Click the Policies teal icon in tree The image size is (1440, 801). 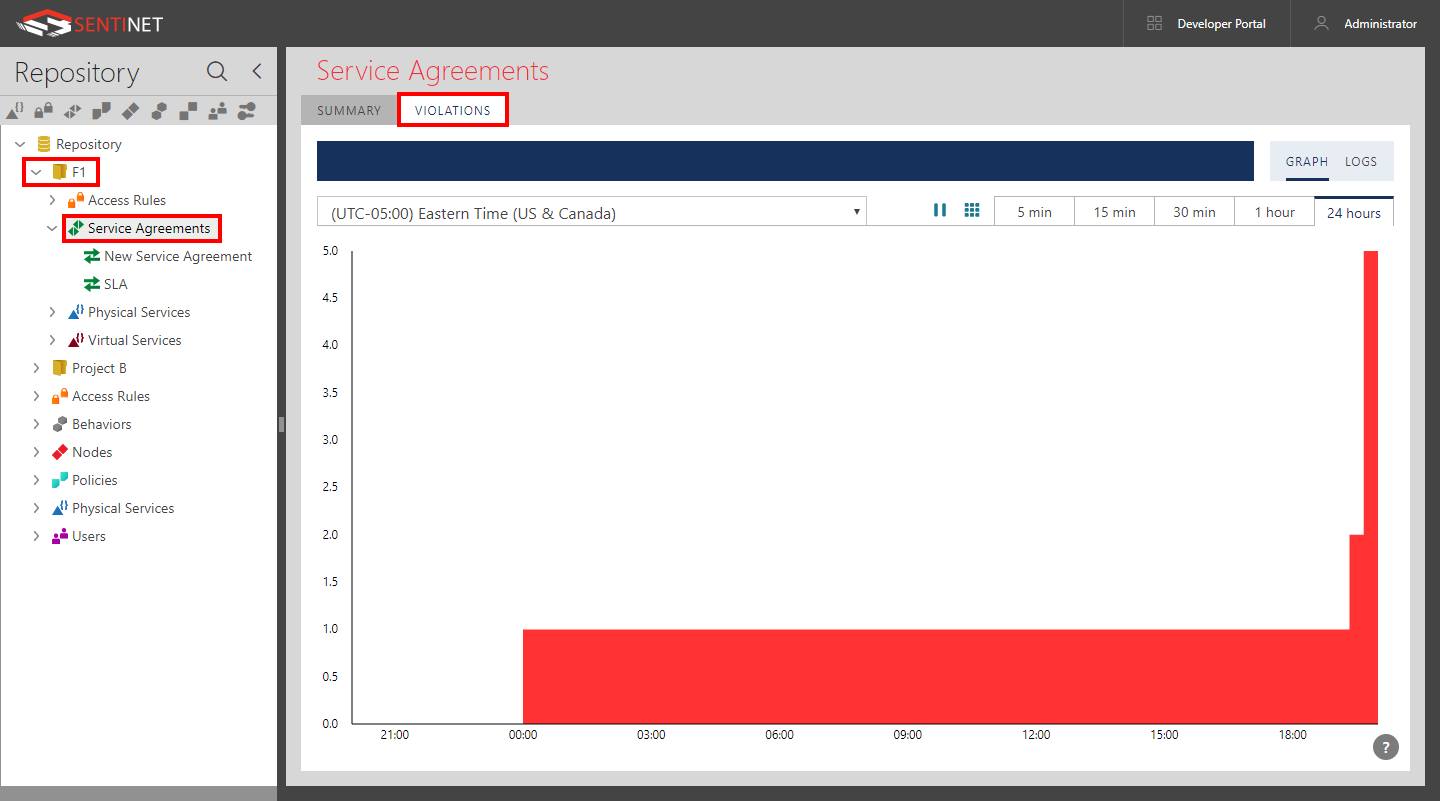(60, 480)
